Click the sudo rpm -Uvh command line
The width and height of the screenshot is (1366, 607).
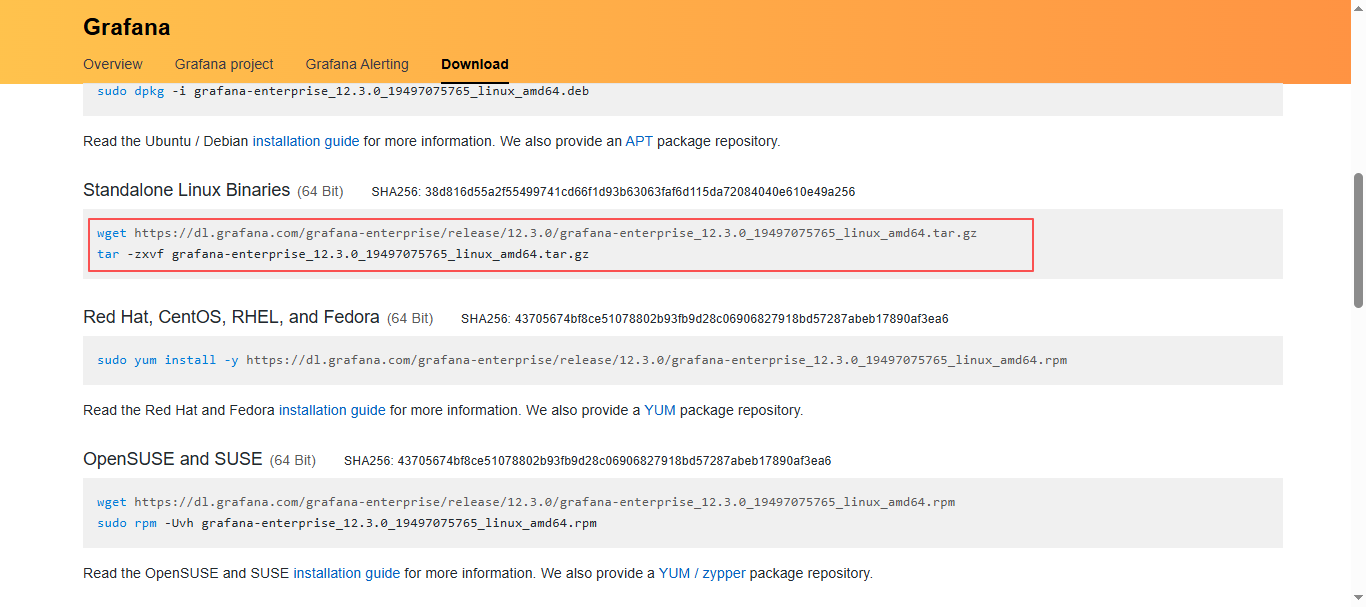click(347, 523)
